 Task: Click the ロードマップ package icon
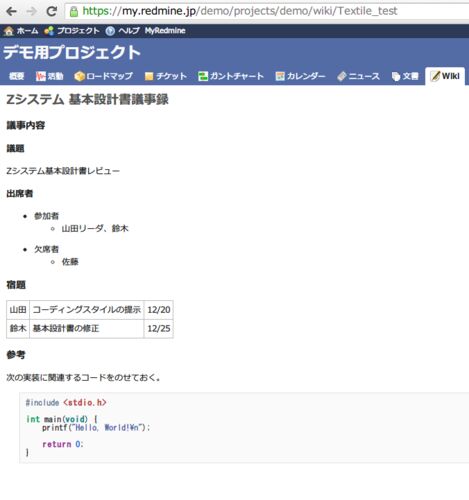[79, 76]
